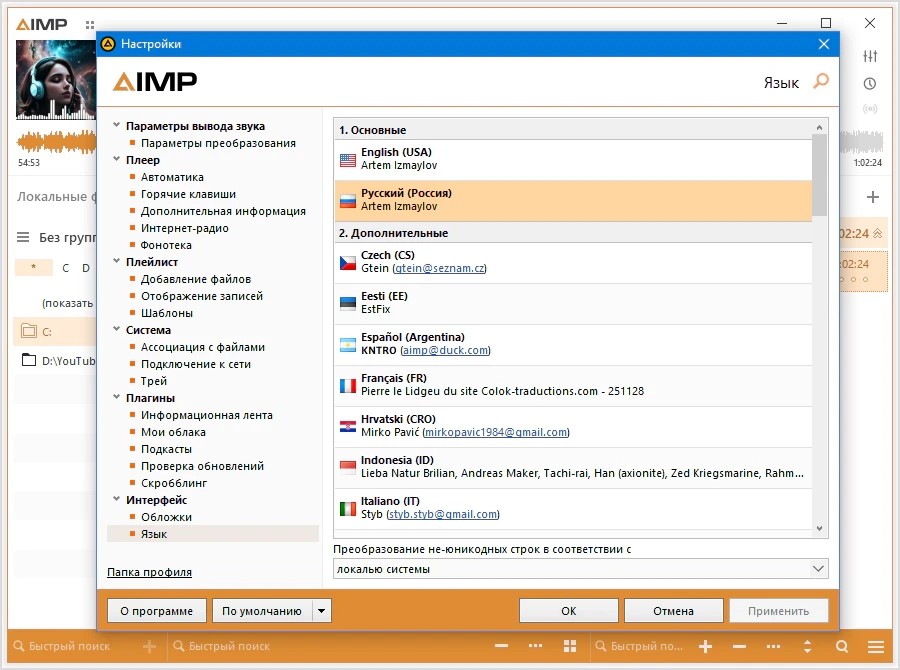Click the plus icon above the playlist
Screen dimensions: 900x670
(872, 197)
